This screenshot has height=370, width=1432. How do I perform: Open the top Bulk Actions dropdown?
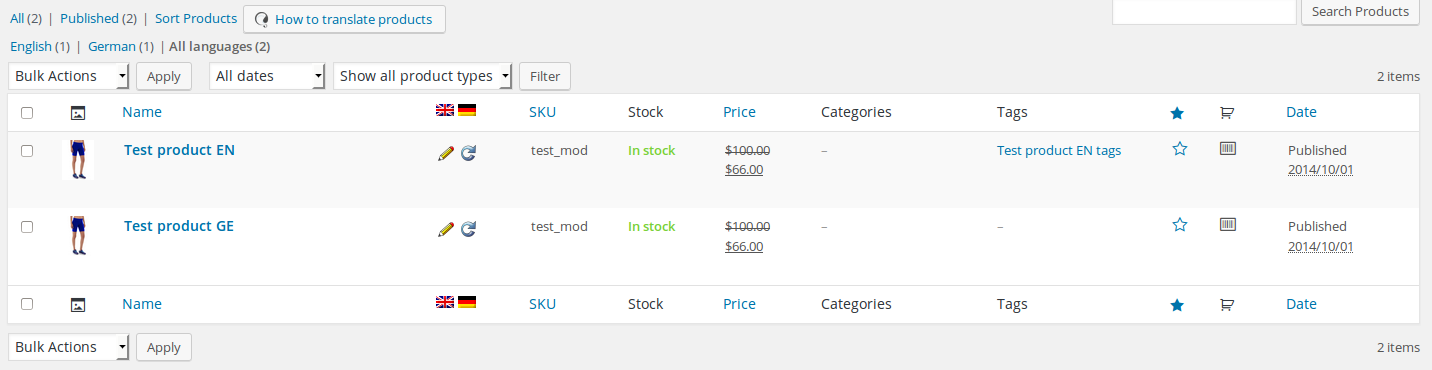coord(69,76)
